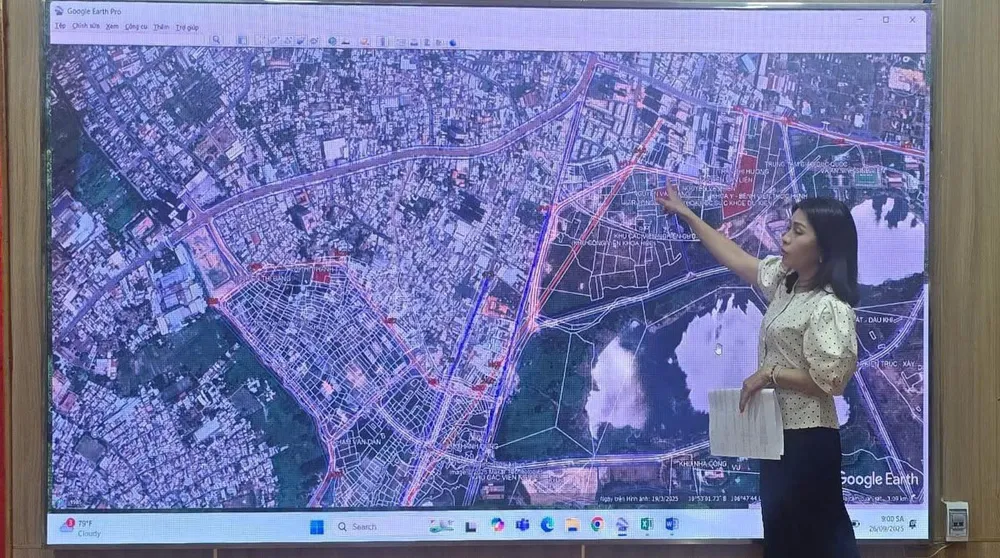Viewport: 1000px width, 558px height.
Task: Toggle the sidebar panel button
Action: coord(242,40)
